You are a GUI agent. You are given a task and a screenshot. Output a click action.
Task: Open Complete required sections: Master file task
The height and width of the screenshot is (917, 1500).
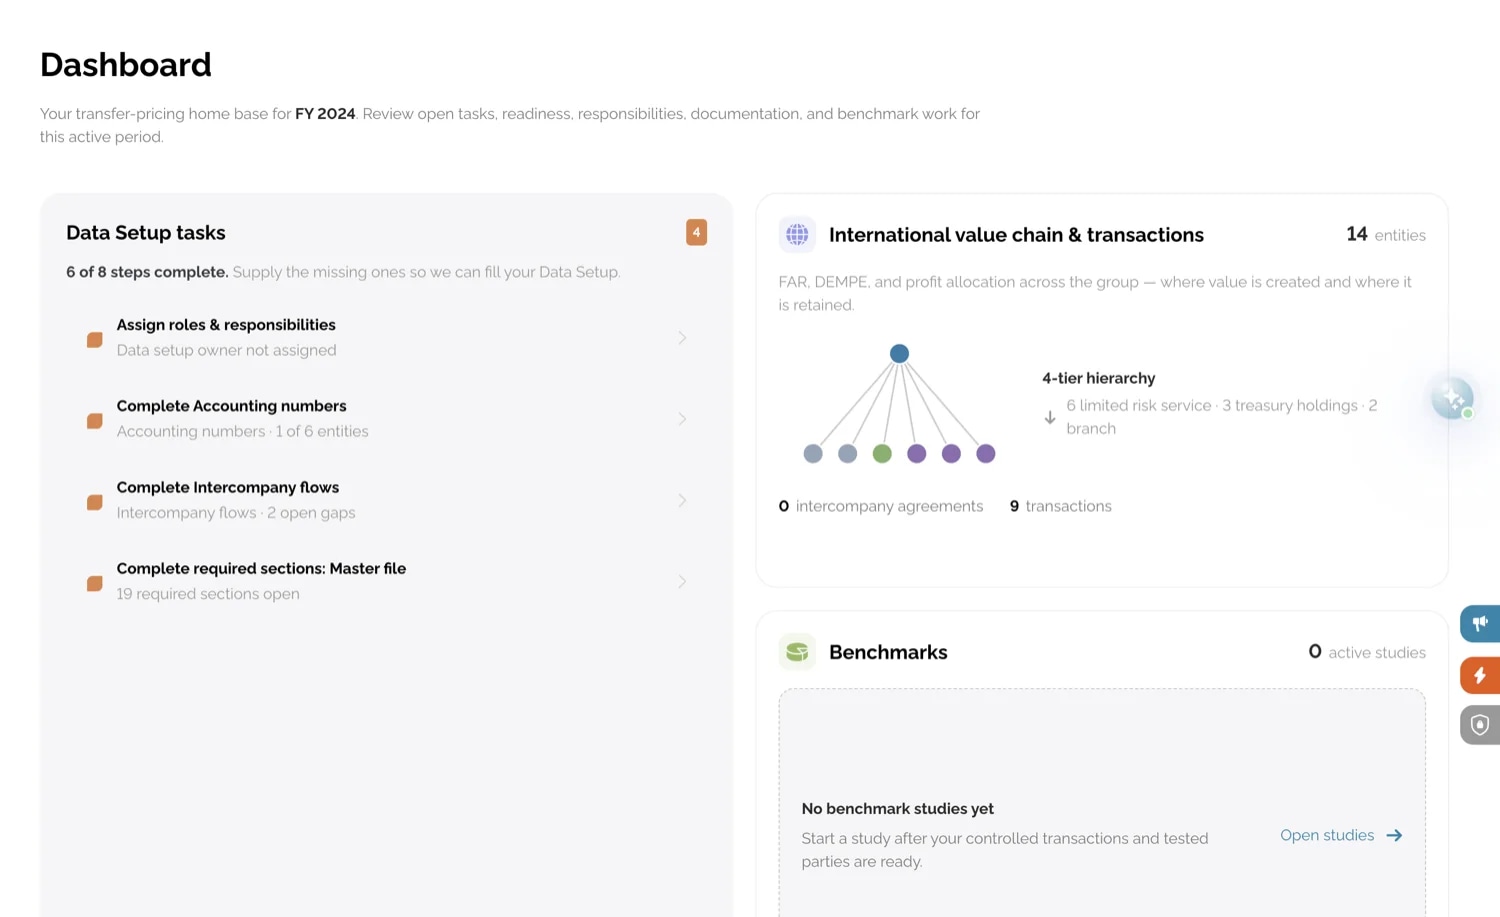[386, 581]
